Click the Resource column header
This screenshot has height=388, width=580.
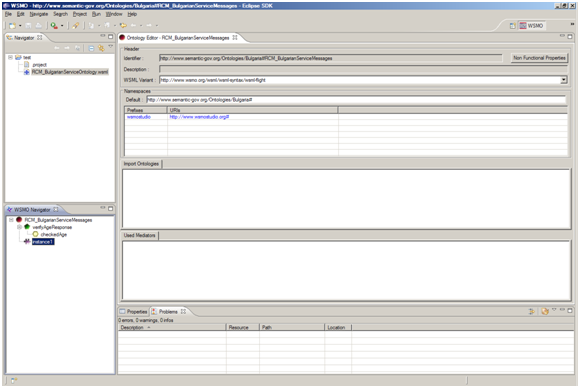[243, 328]
